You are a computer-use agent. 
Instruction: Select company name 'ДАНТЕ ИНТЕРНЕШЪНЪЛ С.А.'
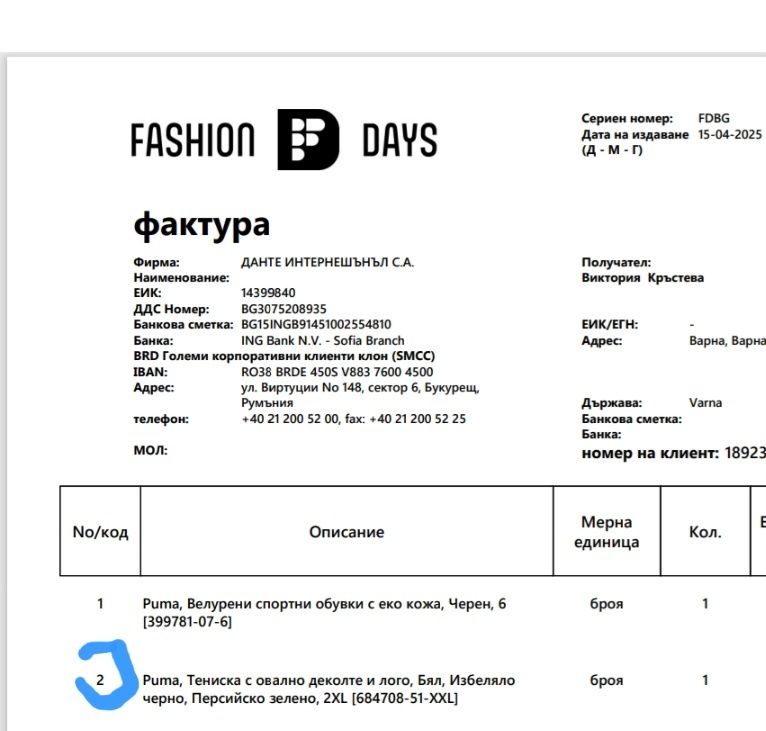coord(327,262)
